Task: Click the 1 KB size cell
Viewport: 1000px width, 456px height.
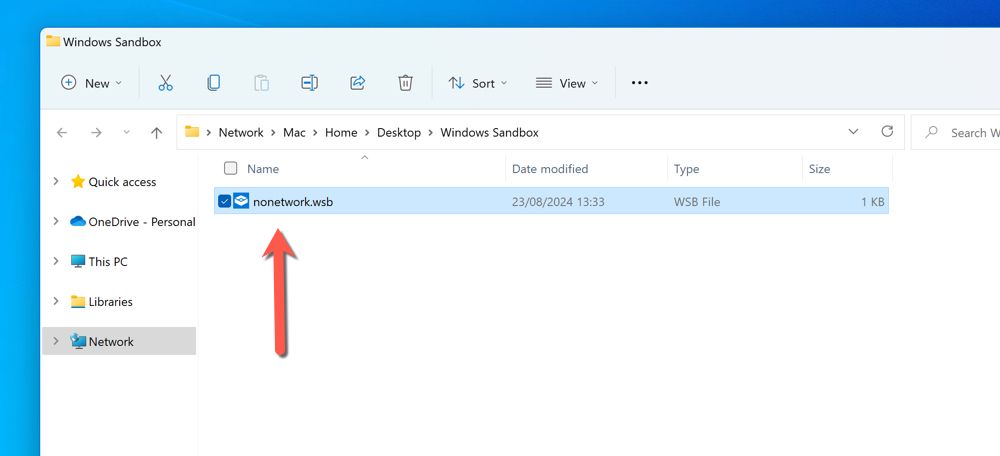Action: 872,202
